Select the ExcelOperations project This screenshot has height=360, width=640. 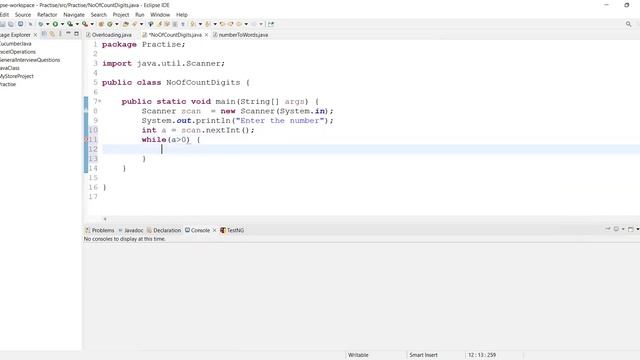18,52
